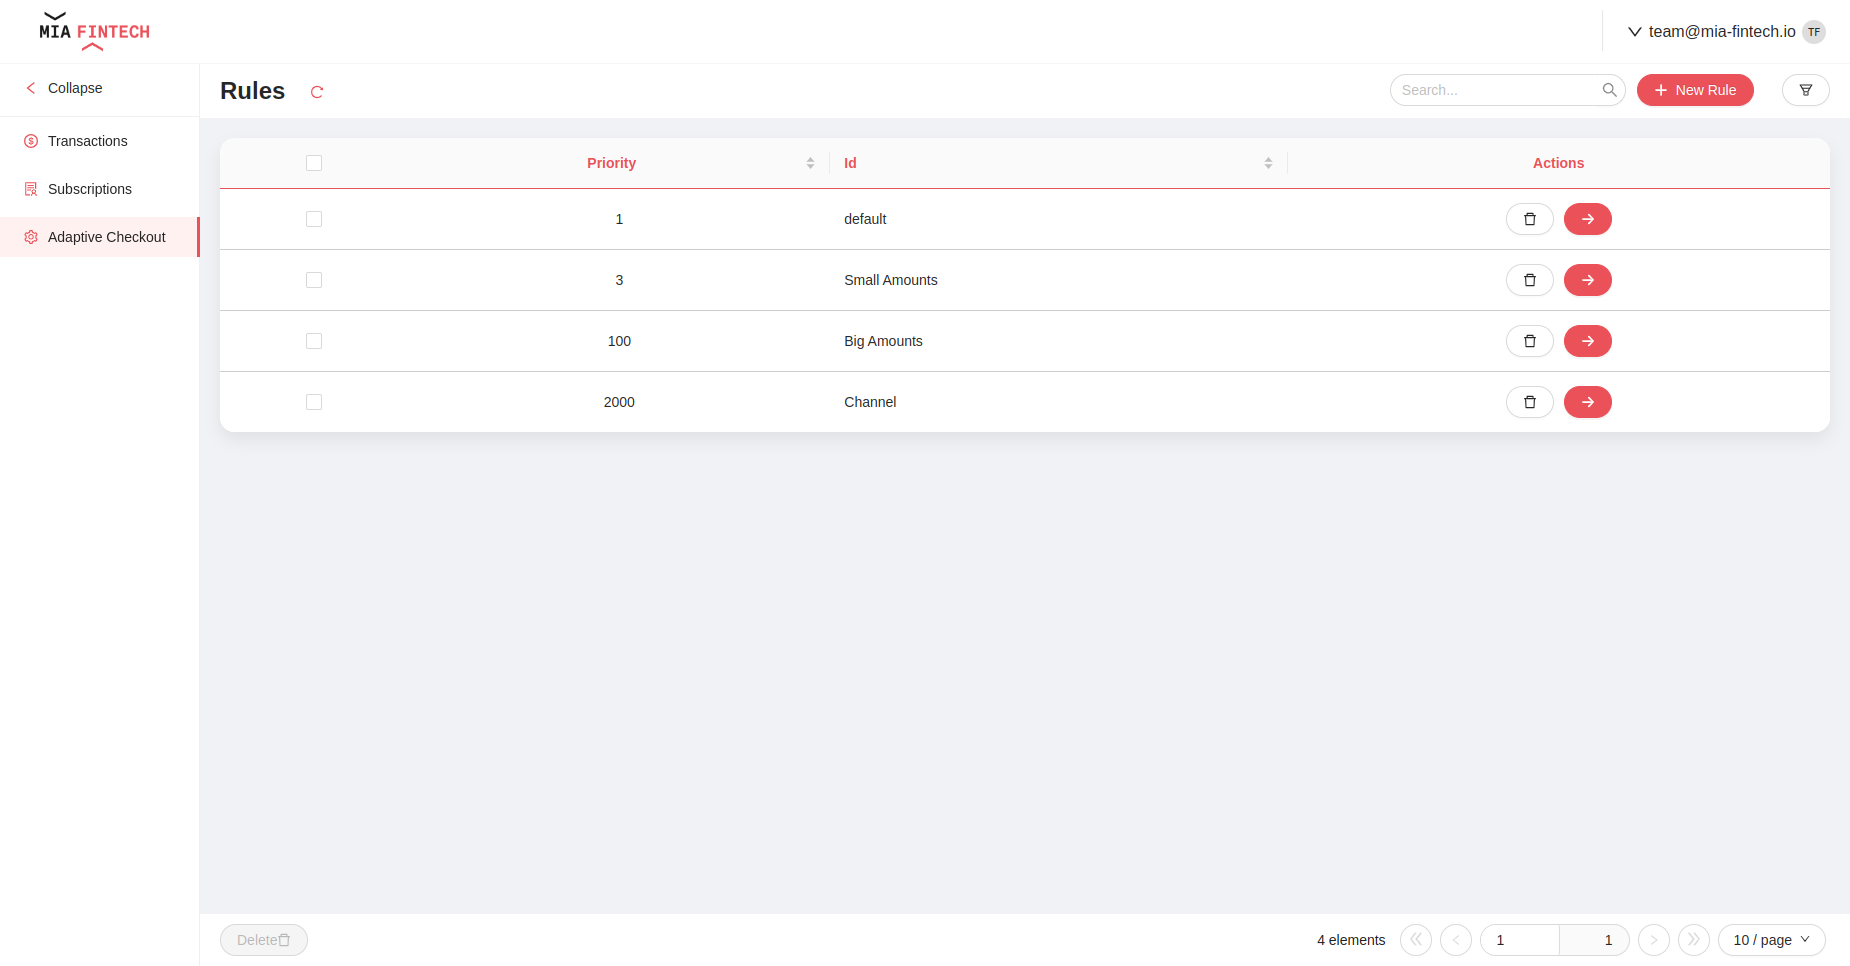The width and height of the screenshot is (1850, 966).
Task: Sort the Priority column
Action: coord(810,162)
